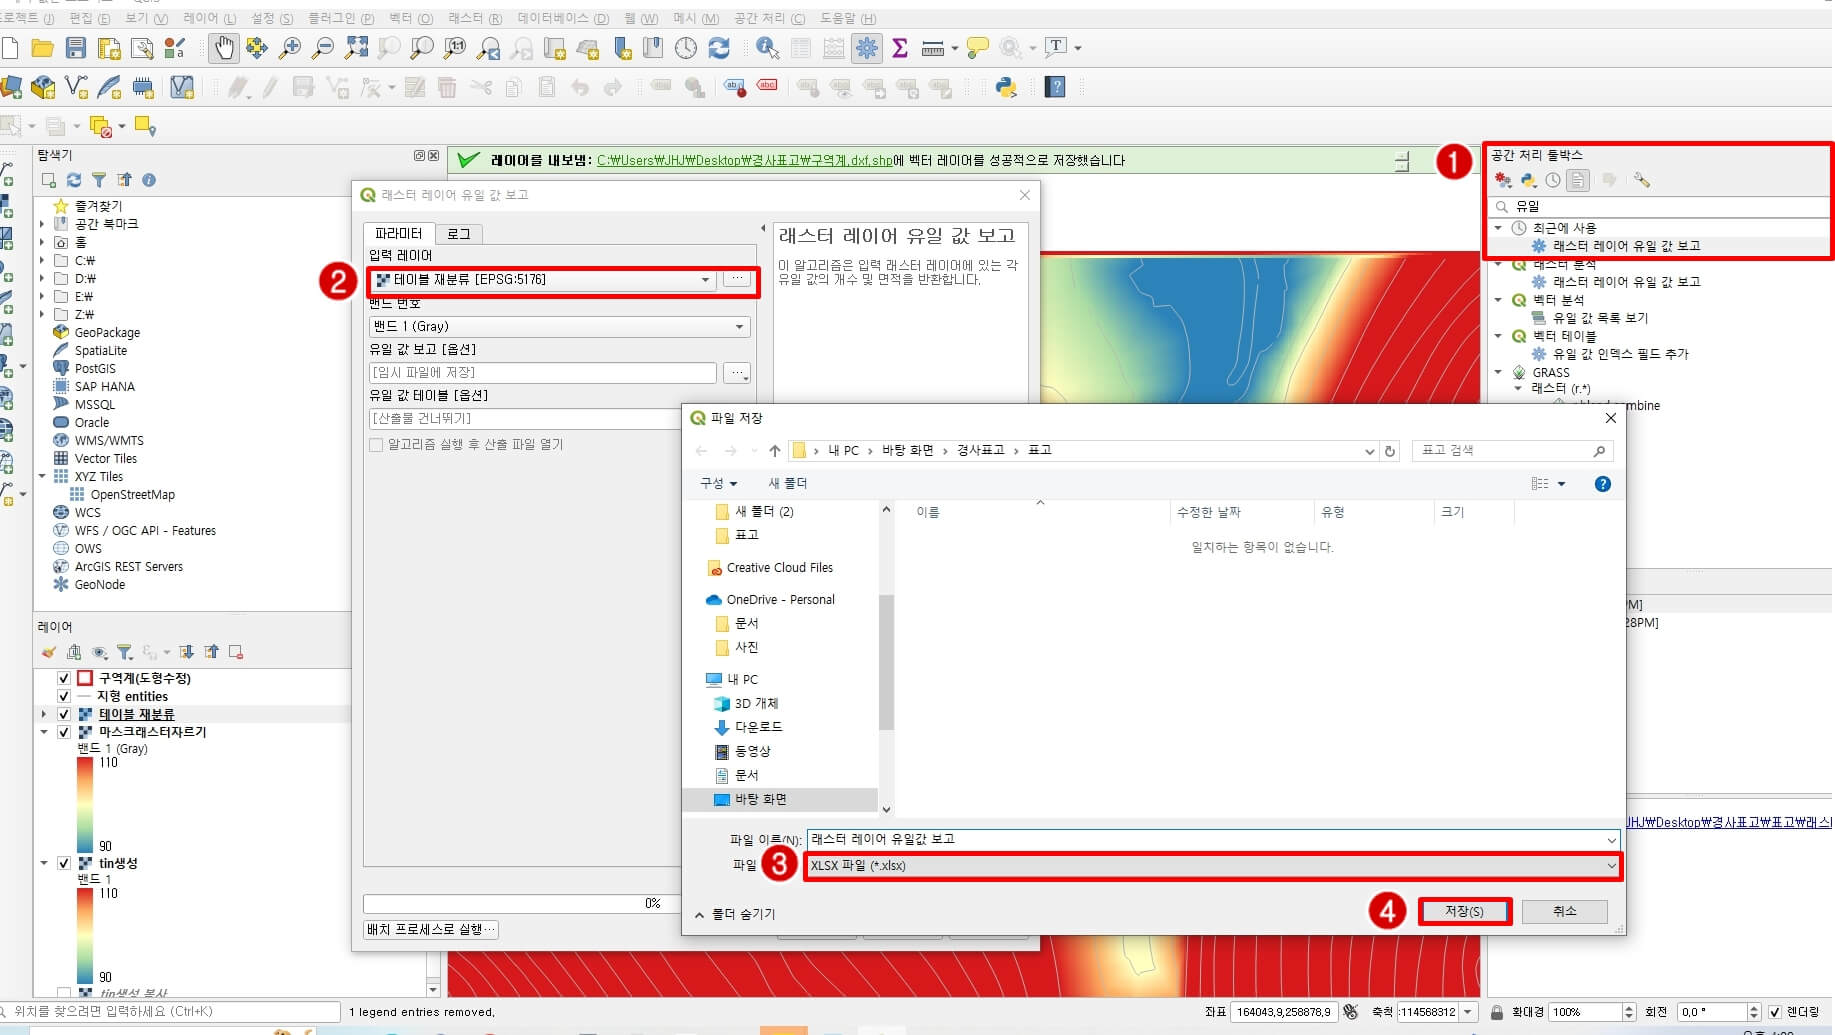Click the Refresh map icon
The height and width of the screenshot is (1035, 1835).
(719, 48)
